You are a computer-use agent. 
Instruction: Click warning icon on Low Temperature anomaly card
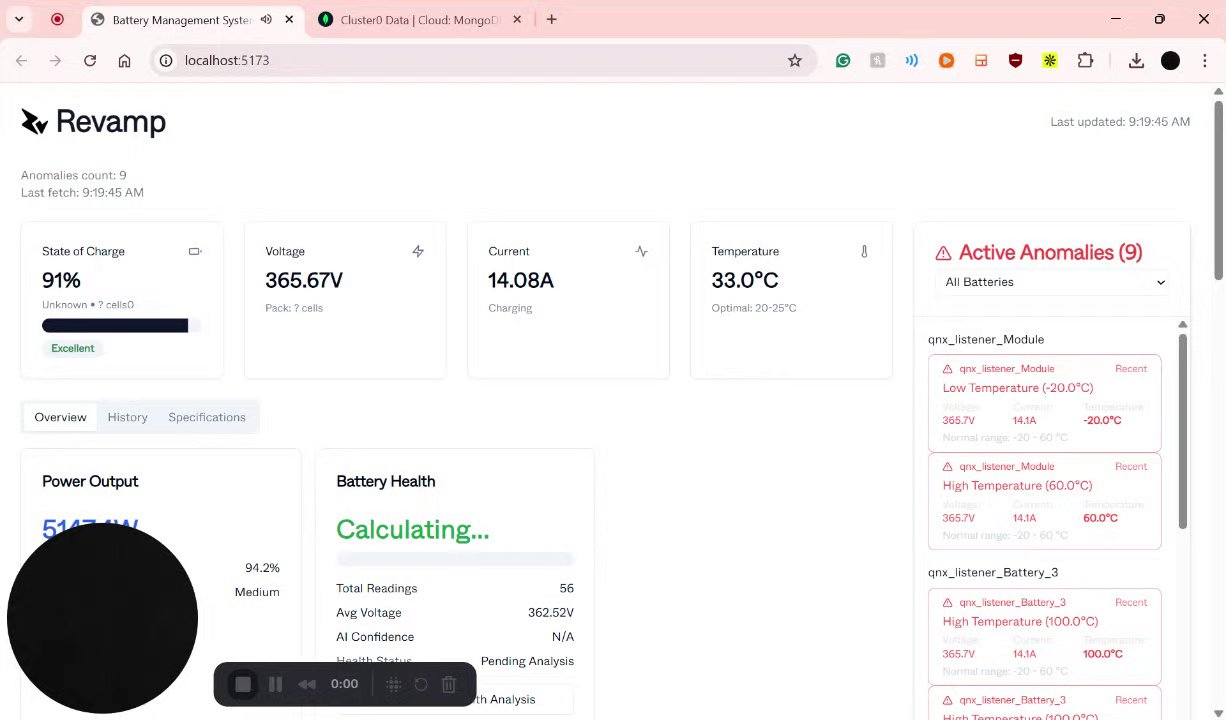(x=948, y=369)
